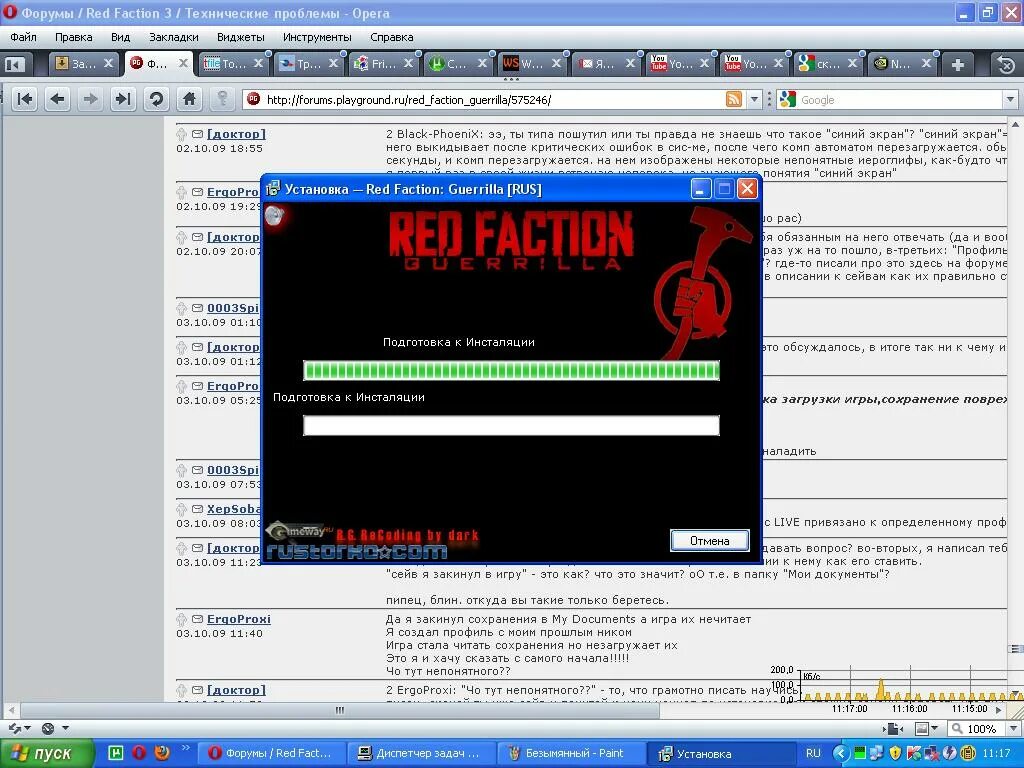1024x768 pixels.
Task: Click the green quick launch icon
Action: [116, 753]
